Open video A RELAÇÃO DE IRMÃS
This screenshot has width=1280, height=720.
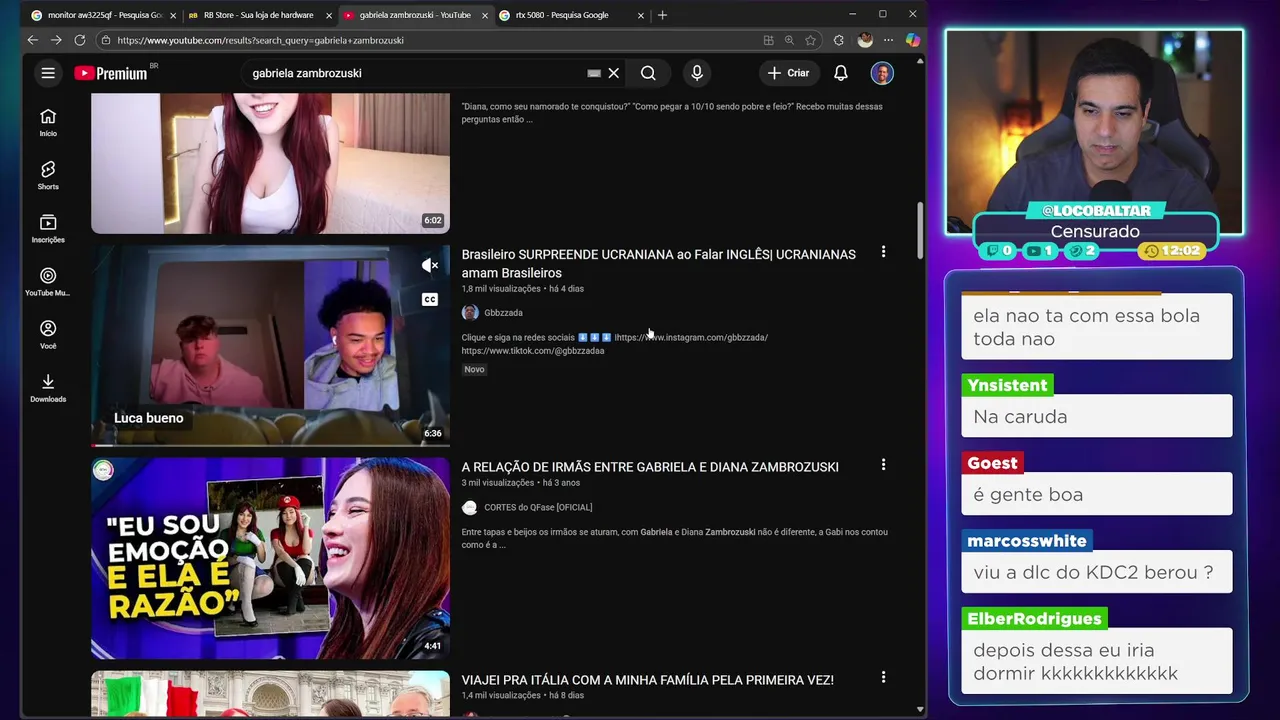point(650,467)
